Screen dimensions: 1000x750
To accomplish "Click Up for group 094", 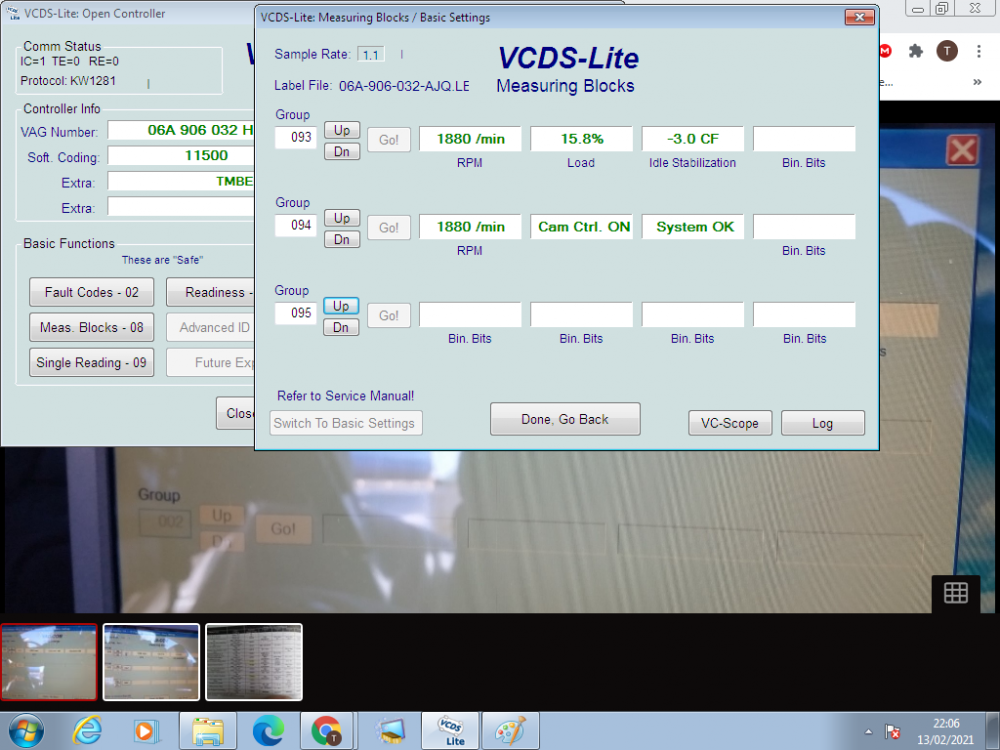I will pos(342,218).
